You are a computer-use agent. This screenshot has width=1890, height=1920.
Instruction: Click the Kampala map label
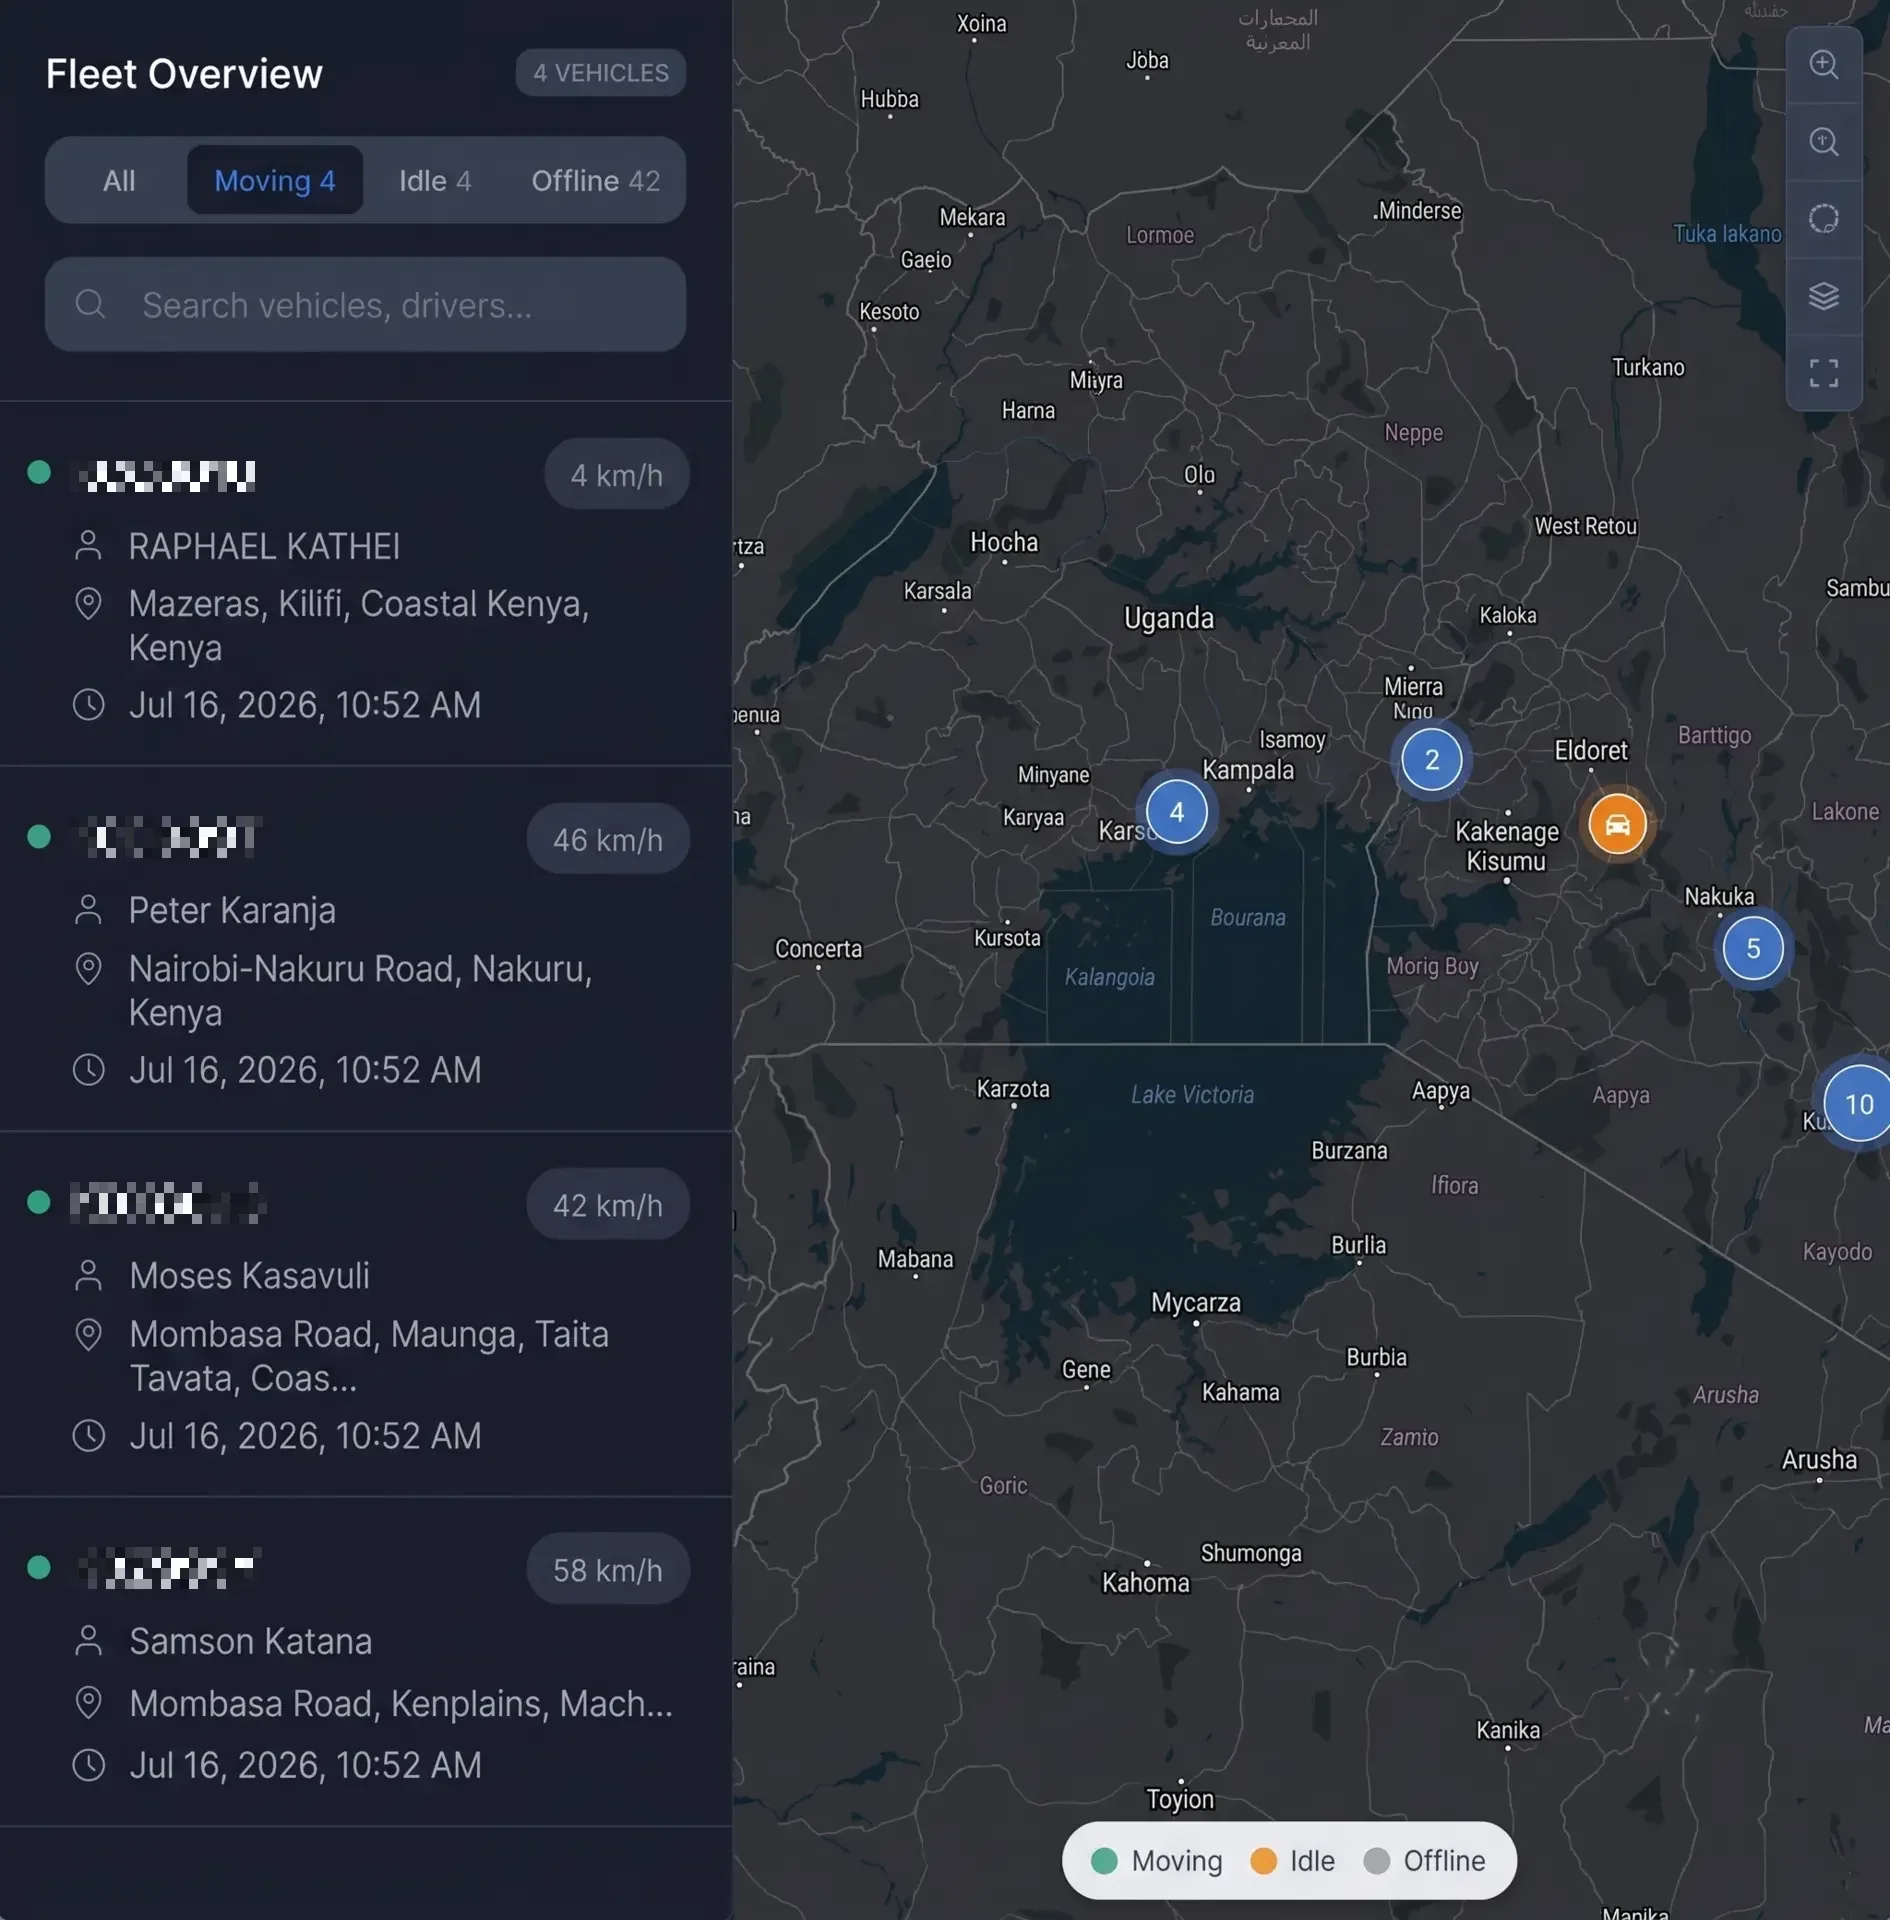[1248, 770]
